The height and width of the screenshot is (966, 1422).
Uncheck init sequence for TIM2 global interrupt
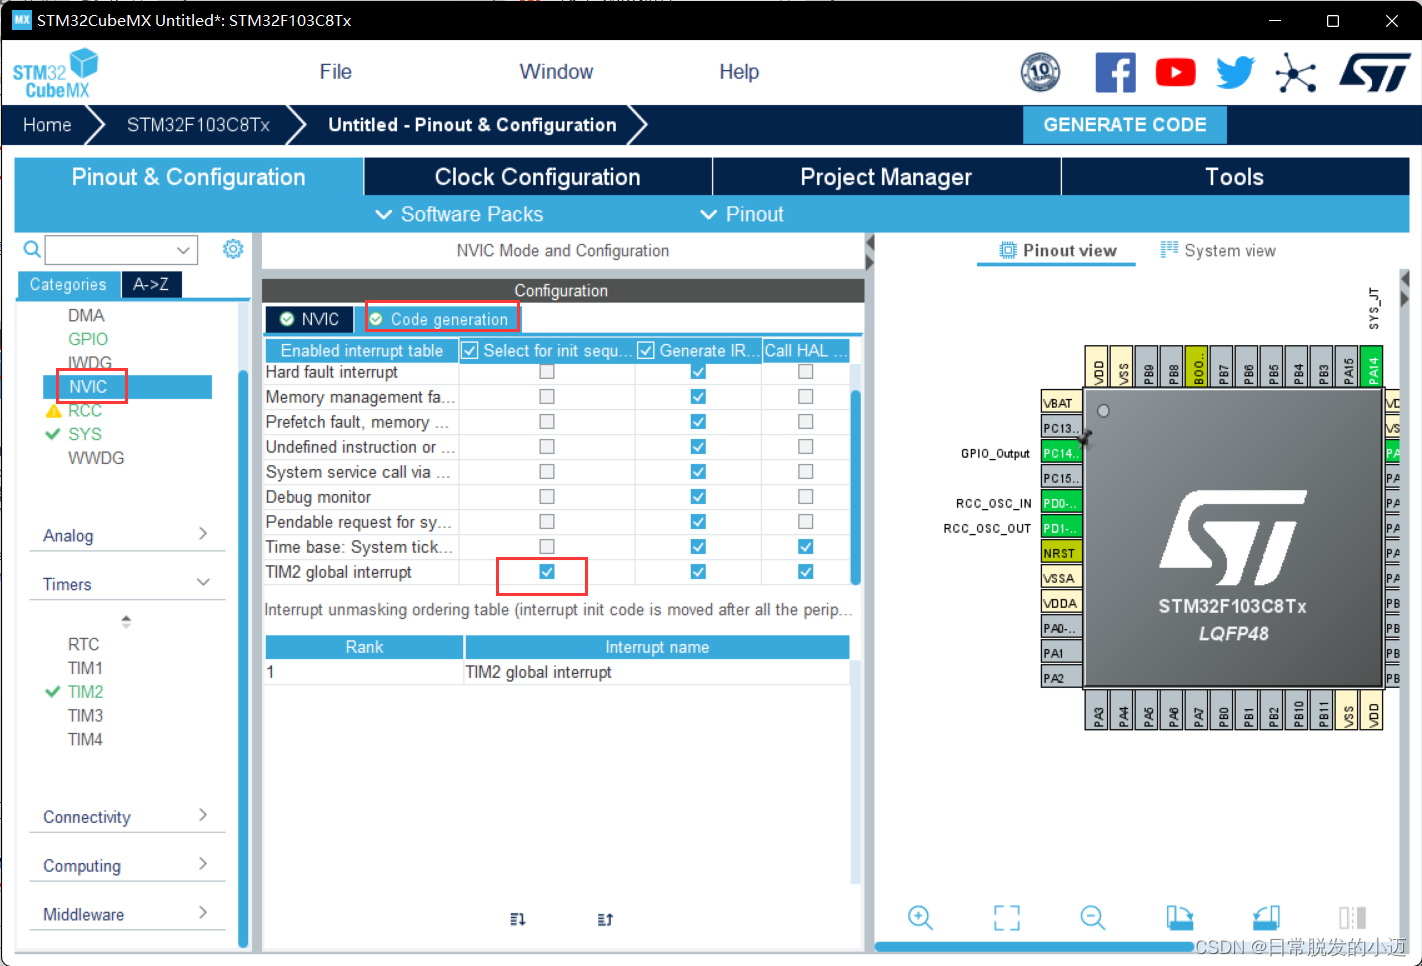547,572
